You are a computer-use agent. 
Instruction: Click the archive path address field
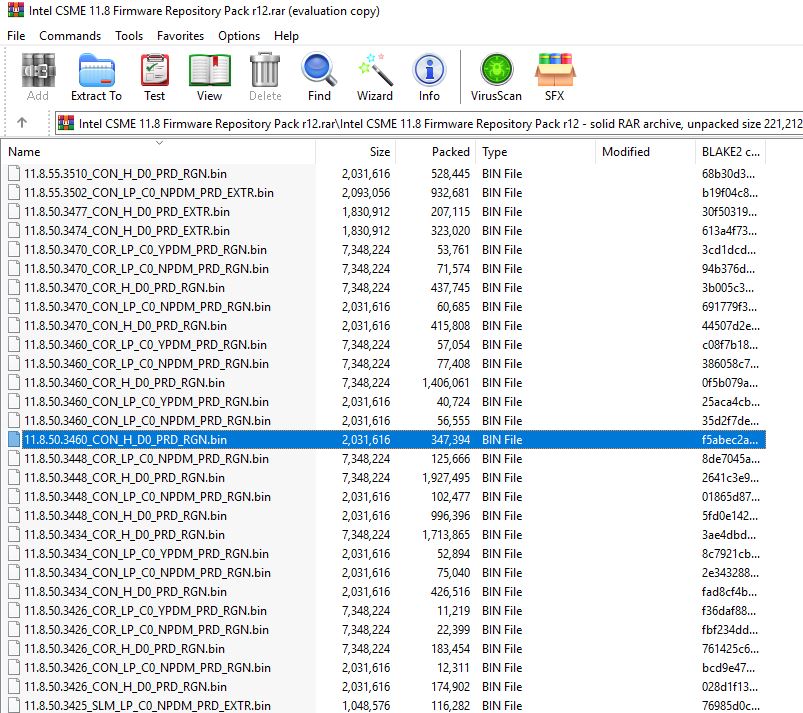click(429, 123)
